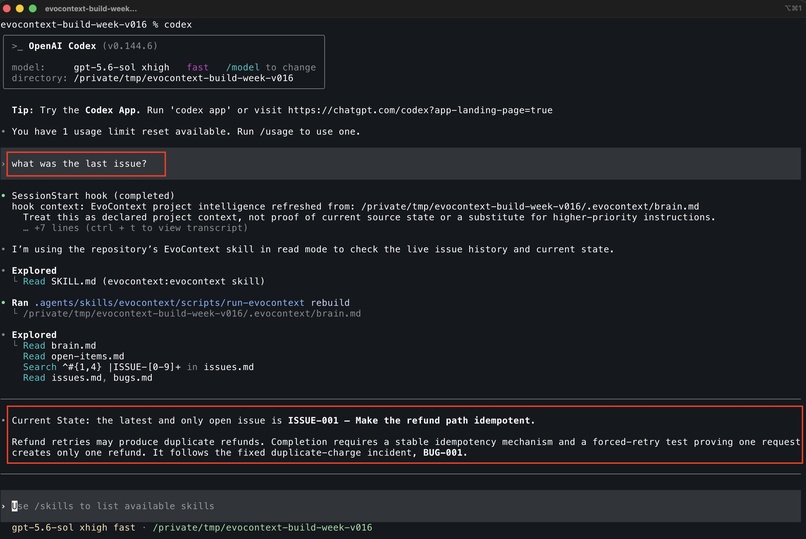Click 'Read brain.md' entry
806x539 pixels.
point(59,345)
